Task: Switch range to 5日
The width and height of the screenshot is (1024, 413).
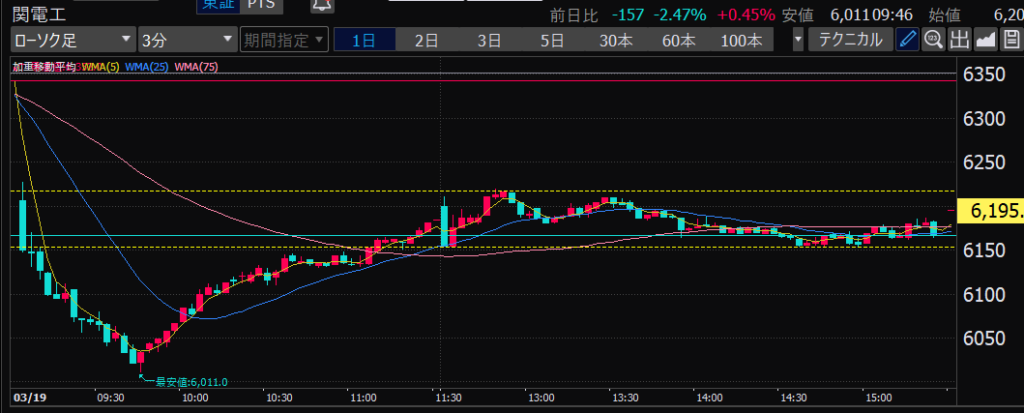Action: tap(551, 40)
